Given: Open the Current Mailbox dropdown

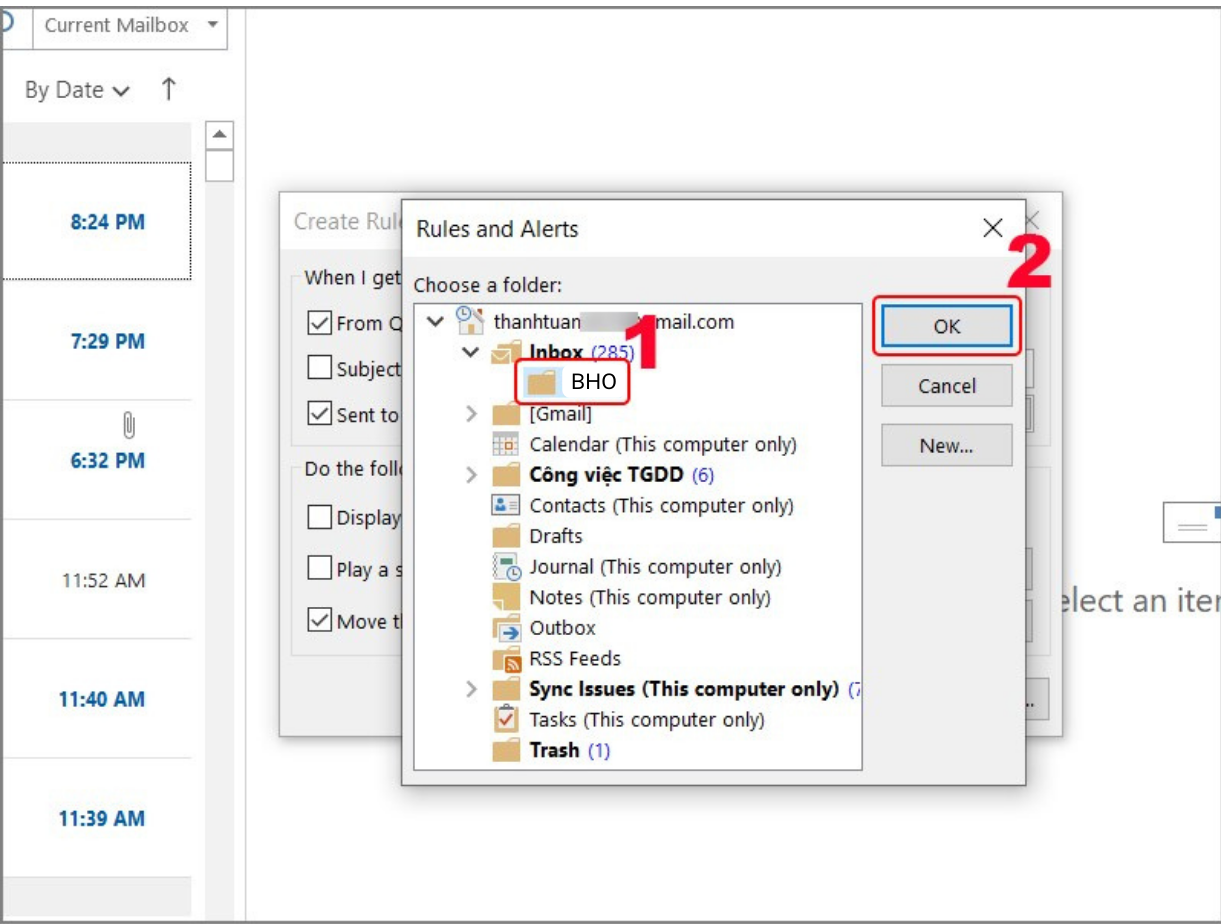Looking at the screenshot, I should (212, 25).
